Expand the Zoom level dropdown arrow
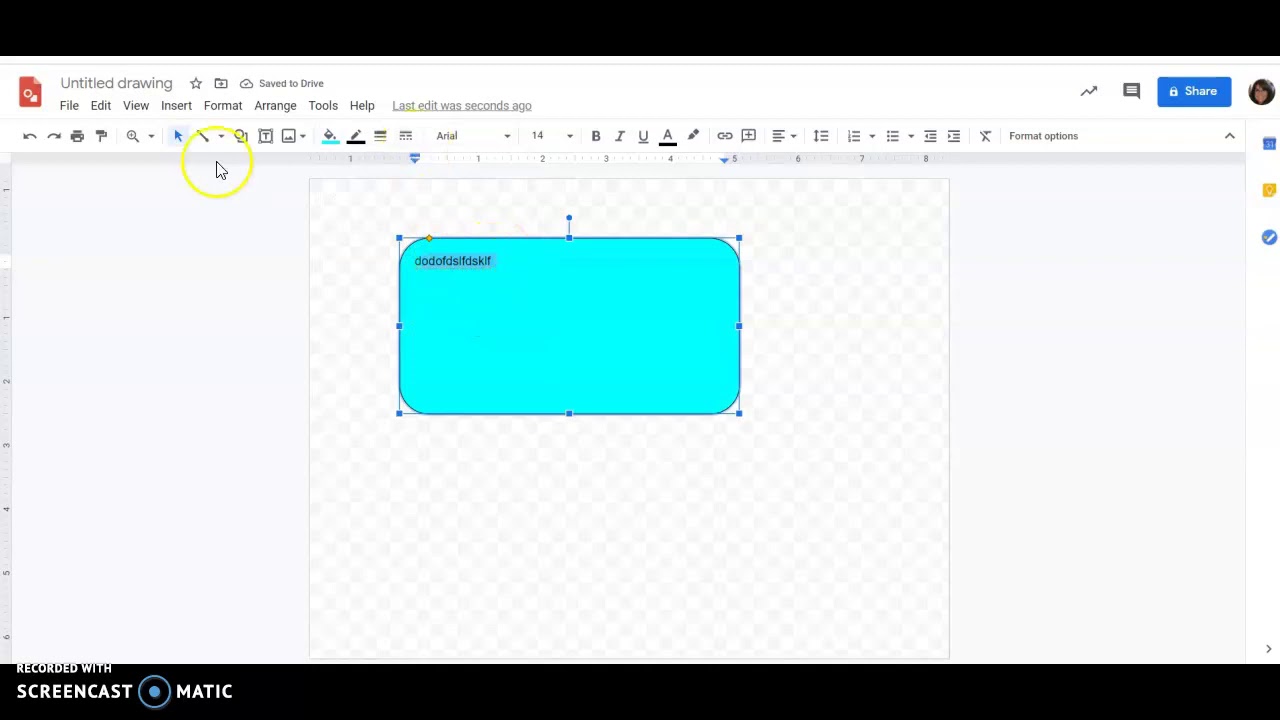 pos(151,136)
